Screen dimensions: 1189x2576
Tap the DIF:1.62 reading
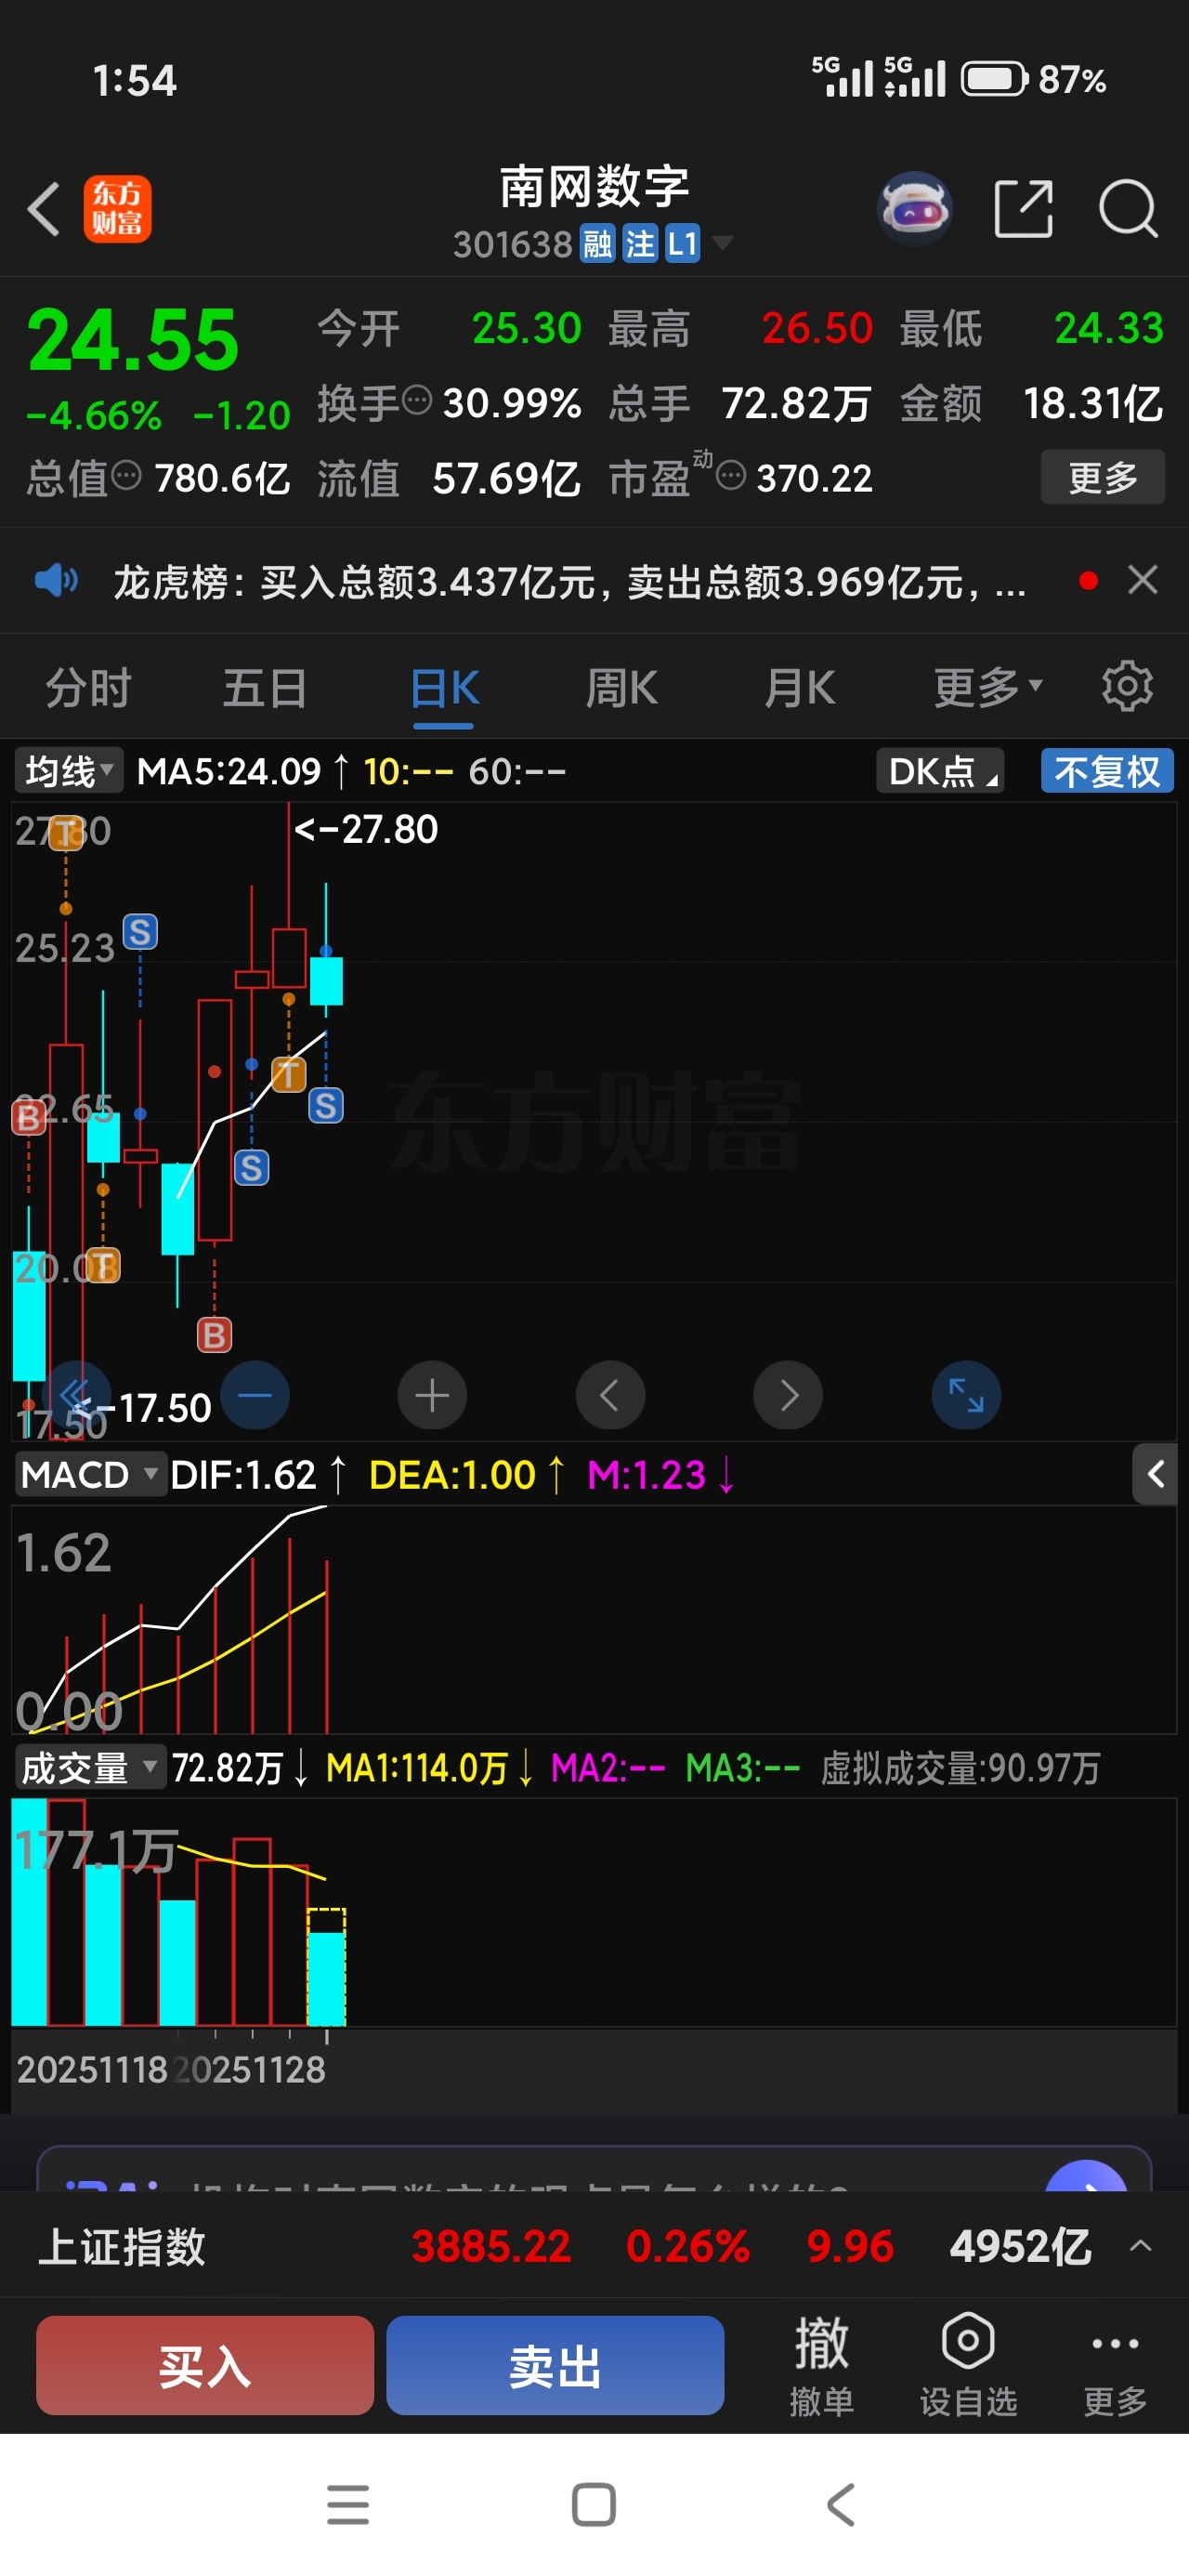(x=243, y=1475)
